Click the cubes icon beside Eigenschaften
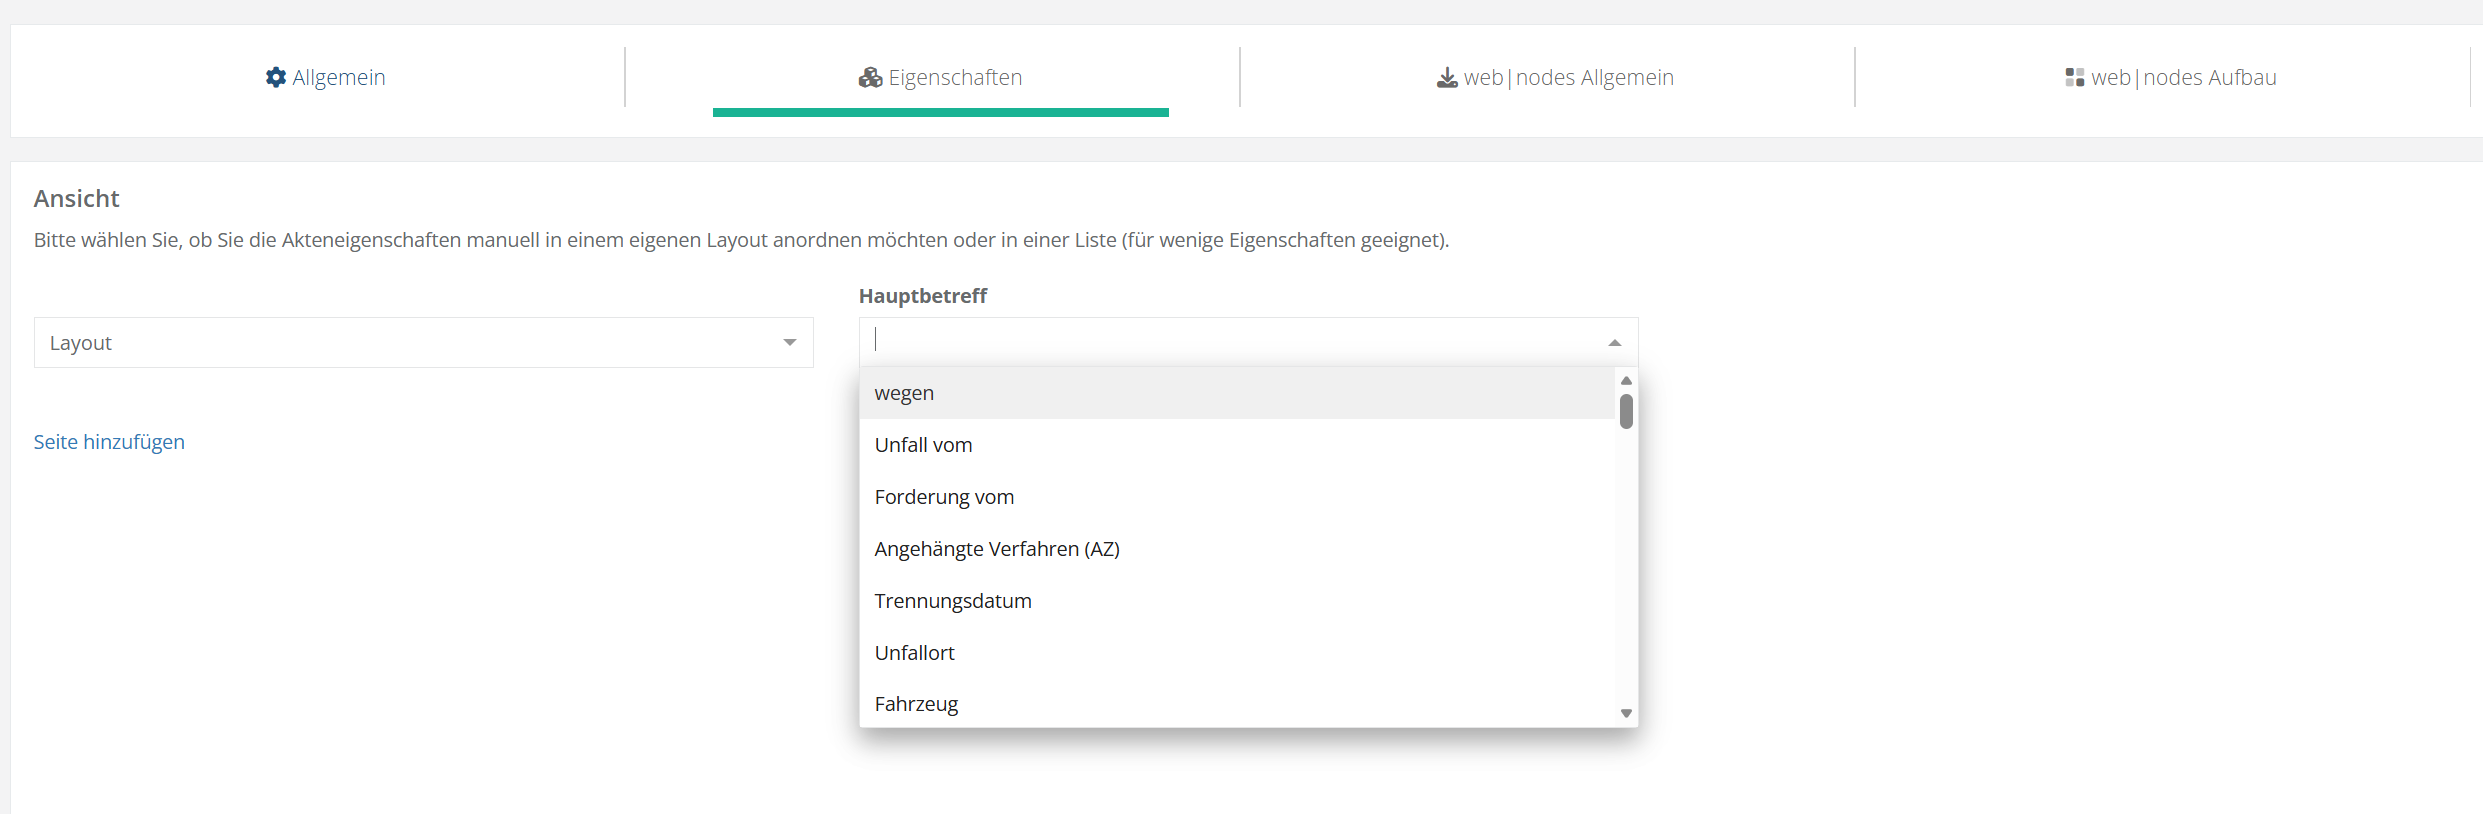Viewport: 2483px width, 814px height. click(870, 77)
